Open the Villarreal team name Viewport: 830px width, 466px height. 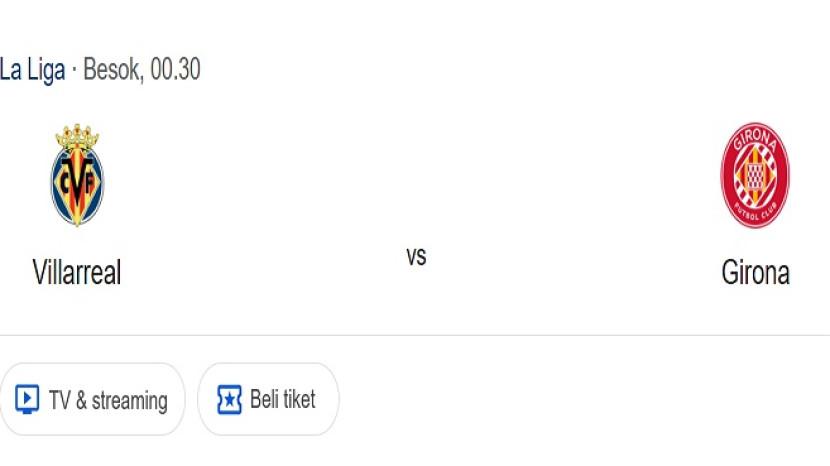77,272
